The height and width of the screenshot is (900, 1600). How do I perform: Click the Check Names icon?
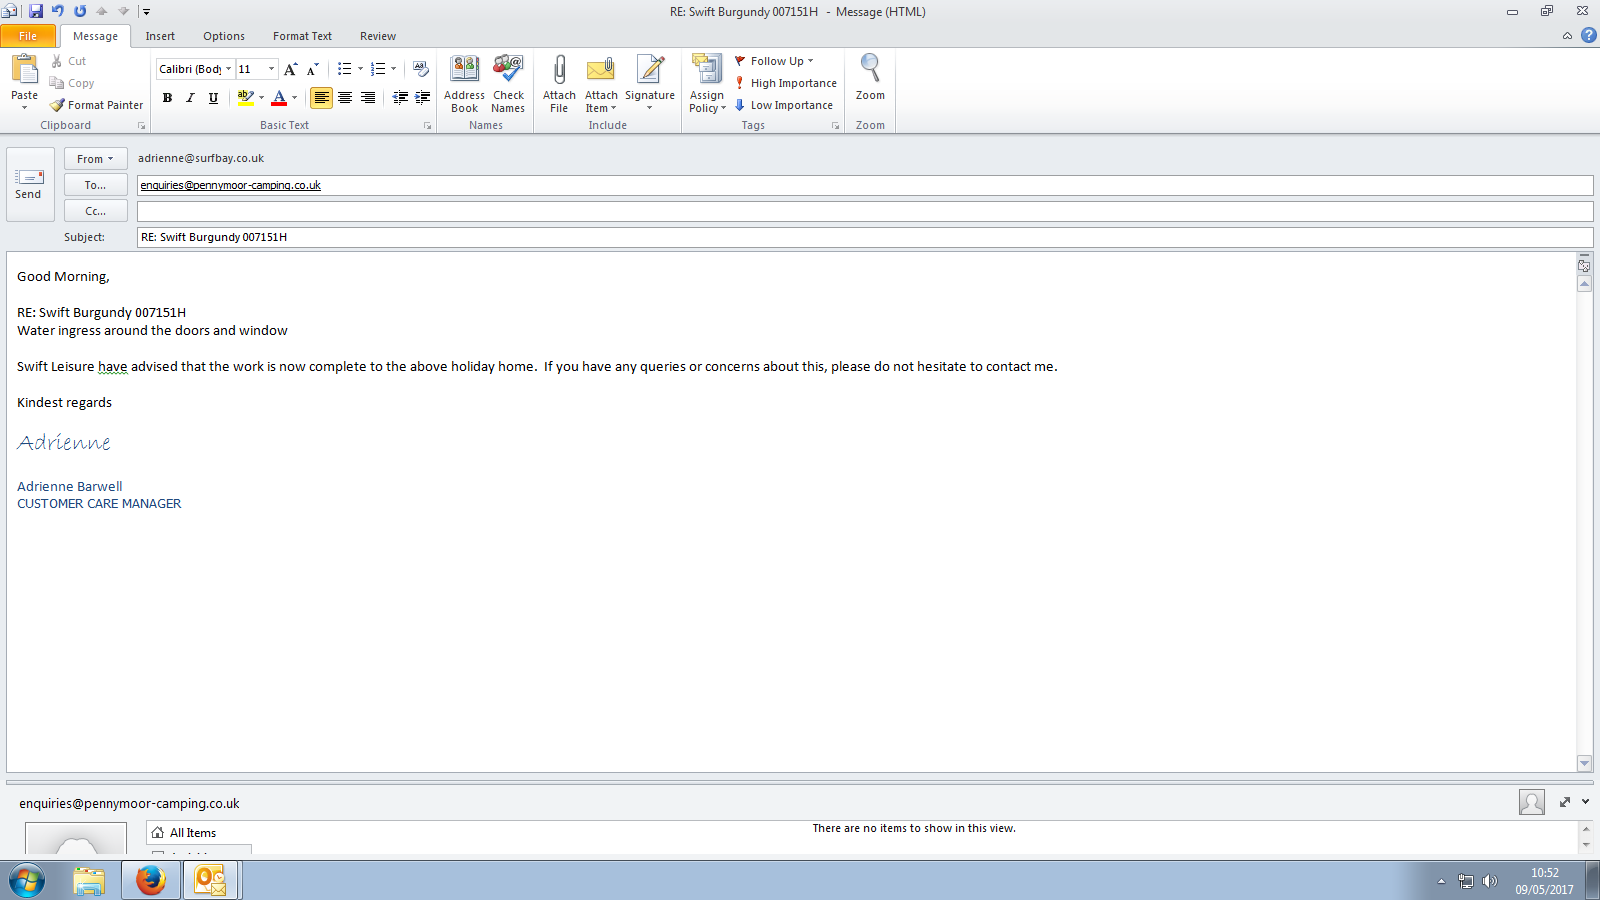tap(508, 84)
